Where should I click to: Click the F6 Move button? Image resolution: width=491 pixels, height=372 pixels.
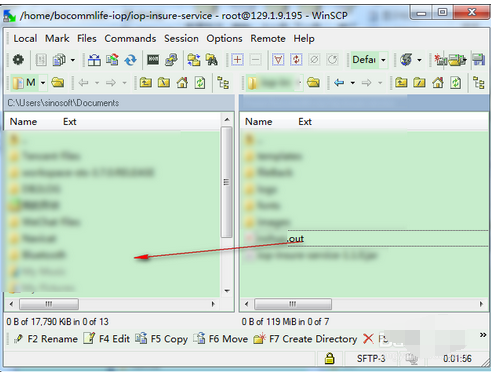pos(220,339)
